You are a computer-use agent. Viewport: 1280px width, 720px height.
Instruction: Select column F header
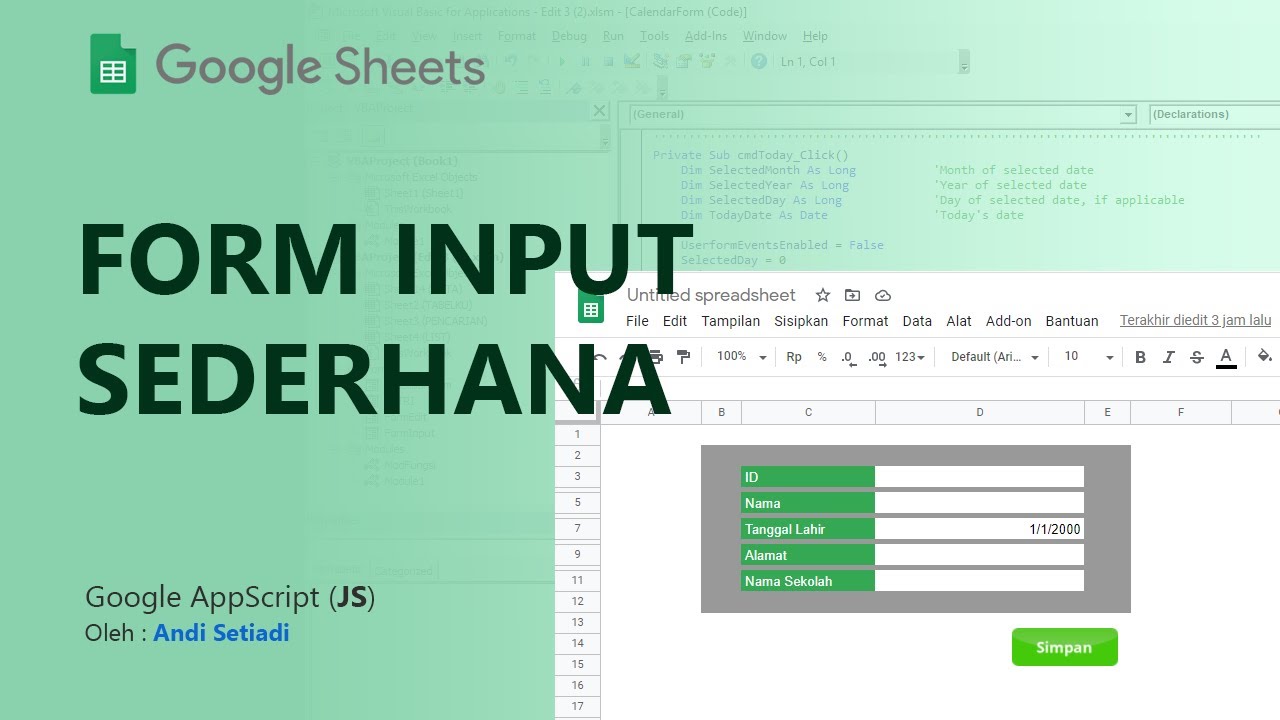pyautogui.click(x=1181, y=412)
